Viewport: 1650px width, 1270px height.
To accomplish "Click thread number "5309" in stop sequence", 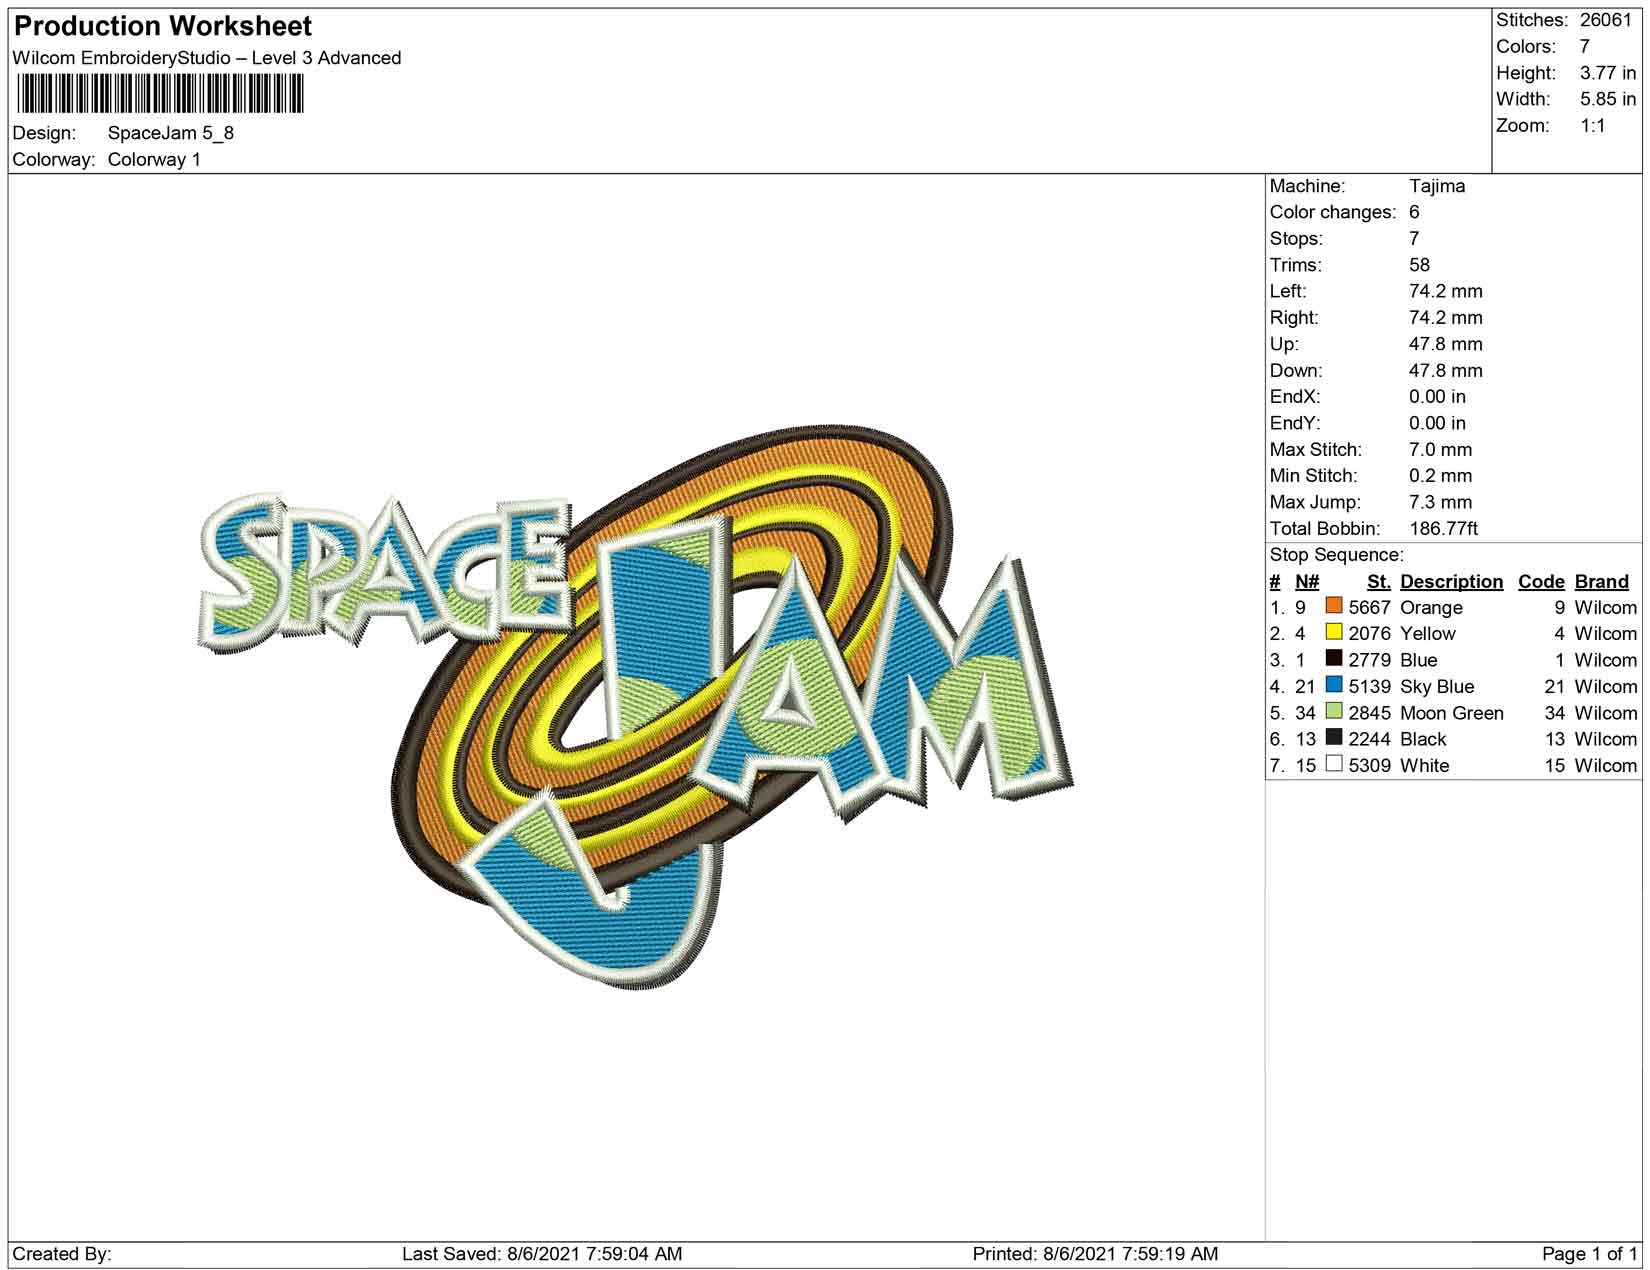I will pos(1370,766).
